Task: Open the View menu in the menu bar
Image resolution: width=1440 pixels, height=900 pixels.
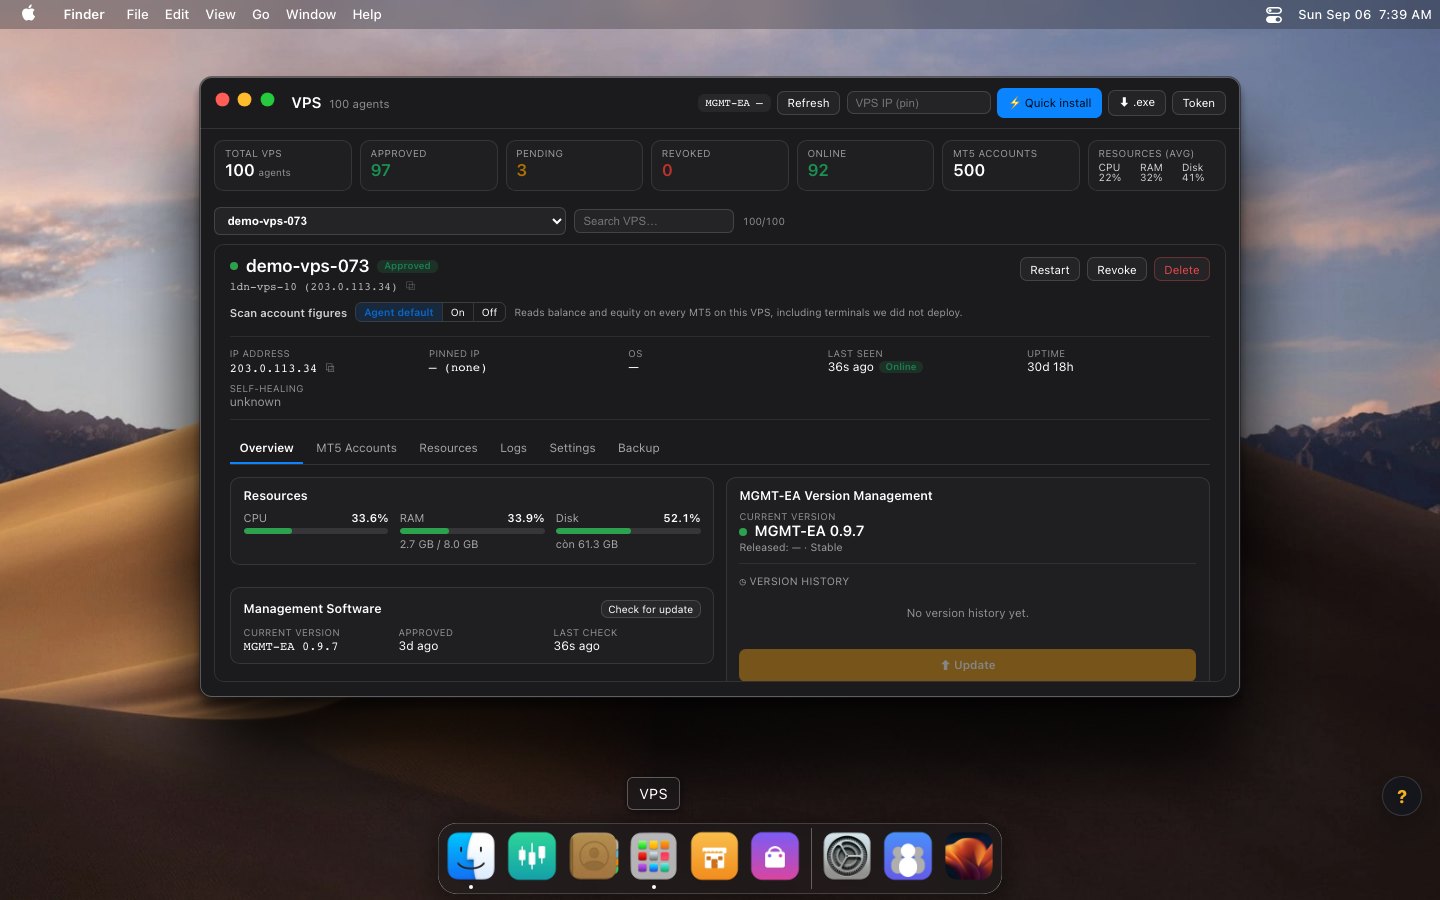Action: click(220, 14)
